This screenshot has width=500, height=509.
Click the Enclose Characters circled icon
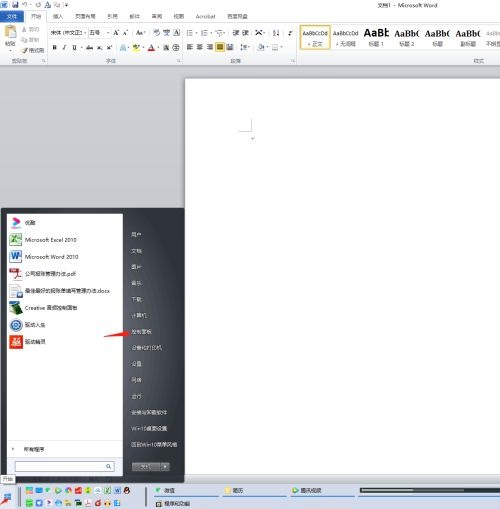click(x=176, y=48)
